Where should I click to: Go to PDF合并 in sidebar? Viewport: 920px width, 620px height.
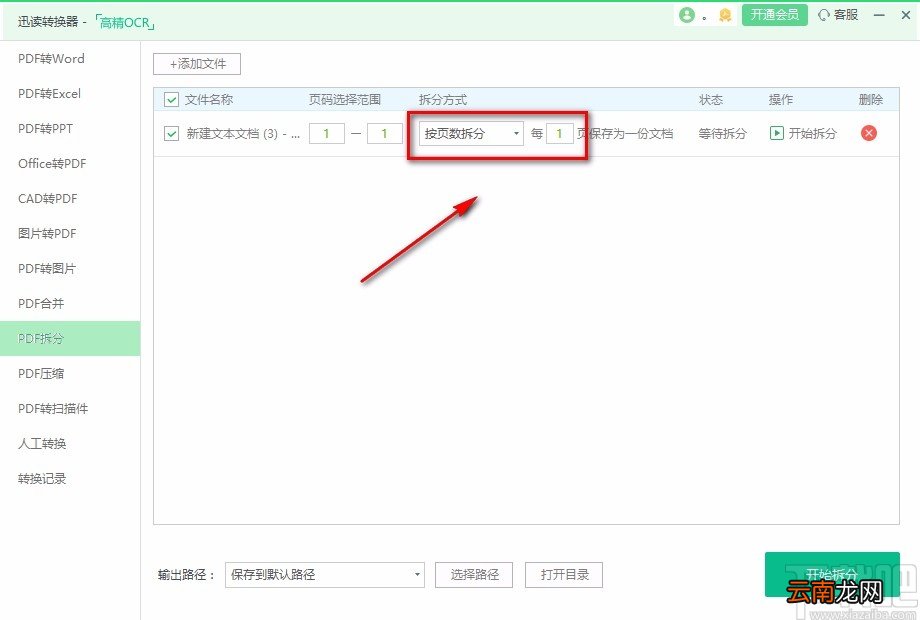[40, 303]
